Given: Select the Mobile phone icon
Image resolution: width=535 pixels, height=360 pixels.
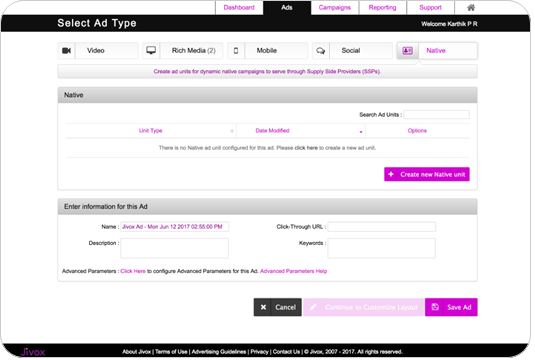Looking at the screenshot, I should pyautogui.click(x=236, y=51).
